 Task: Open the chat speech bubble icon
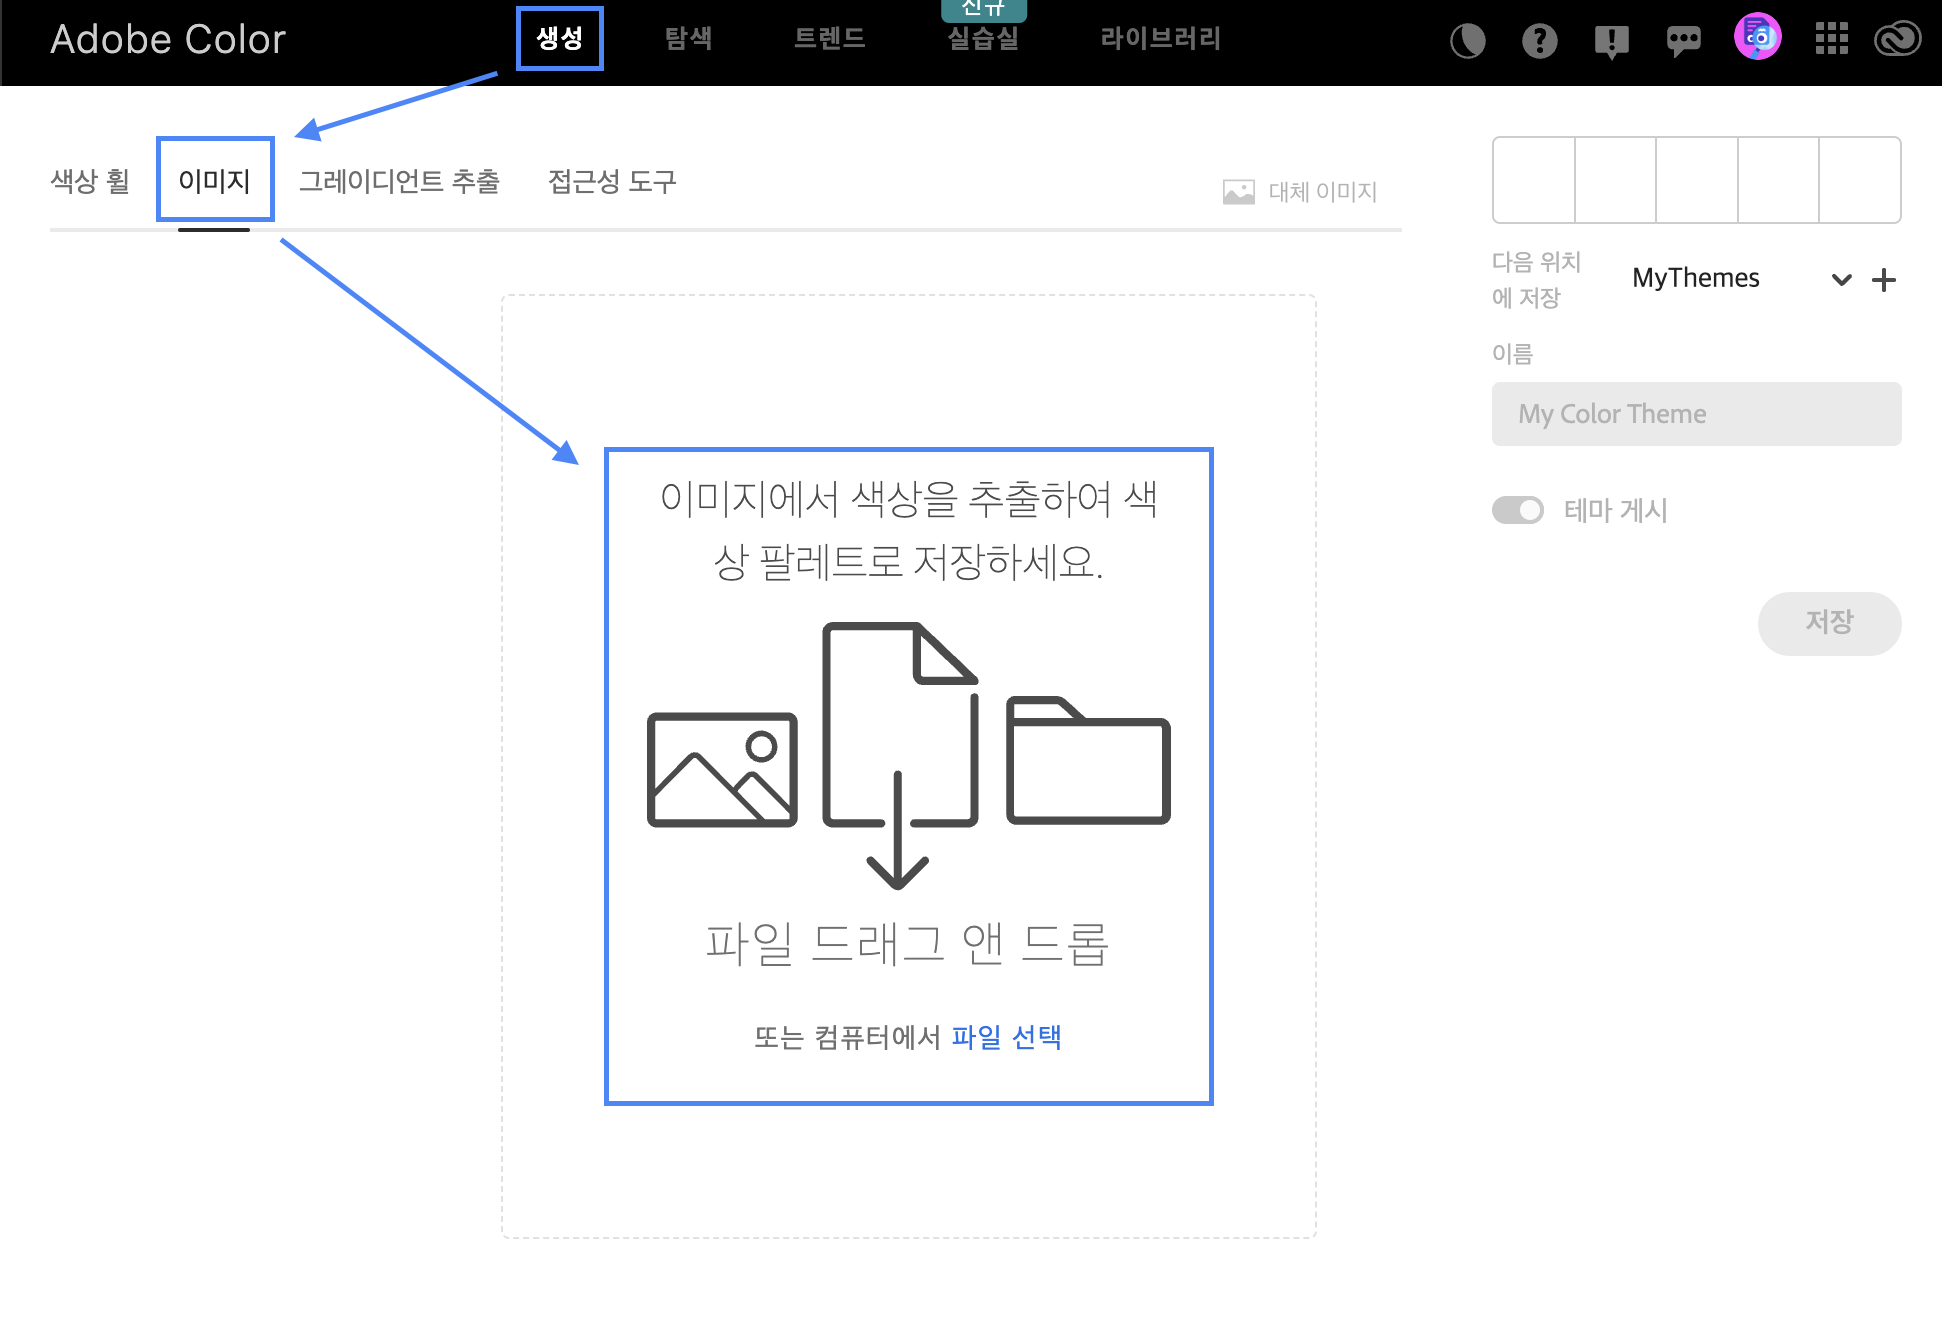pyautogui.click(x=1683, y=41)
